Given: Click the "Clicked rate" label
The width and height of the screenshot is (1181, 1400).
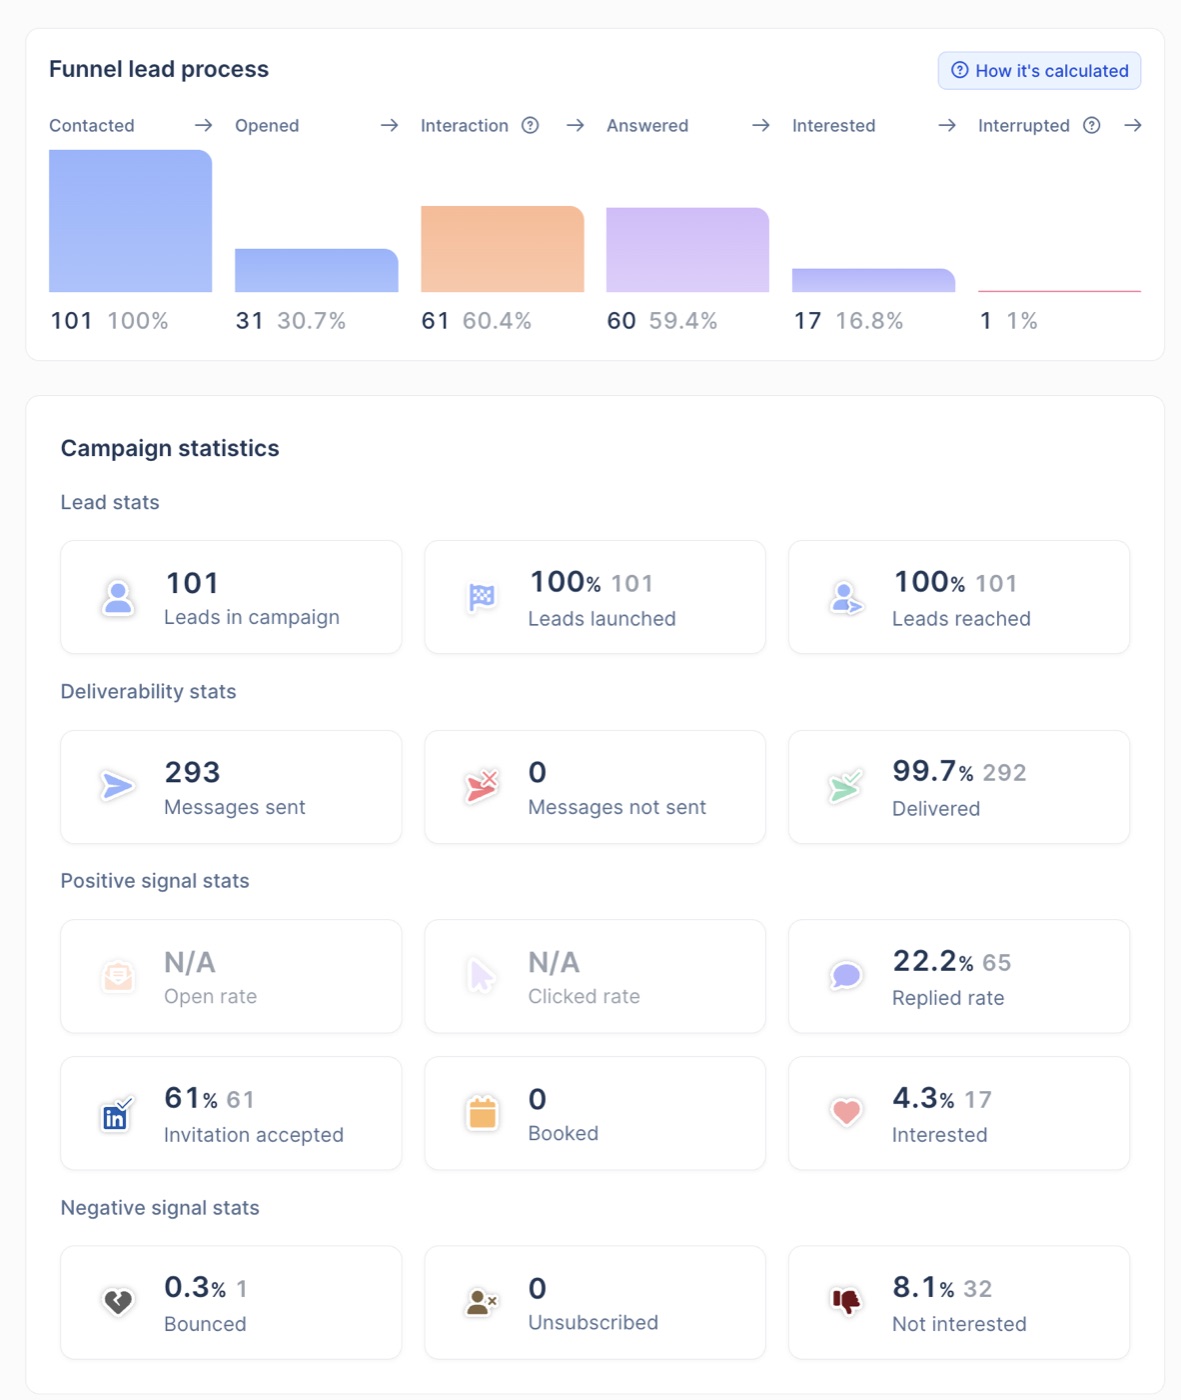Looking at the screenshot, I should point(584,997).
